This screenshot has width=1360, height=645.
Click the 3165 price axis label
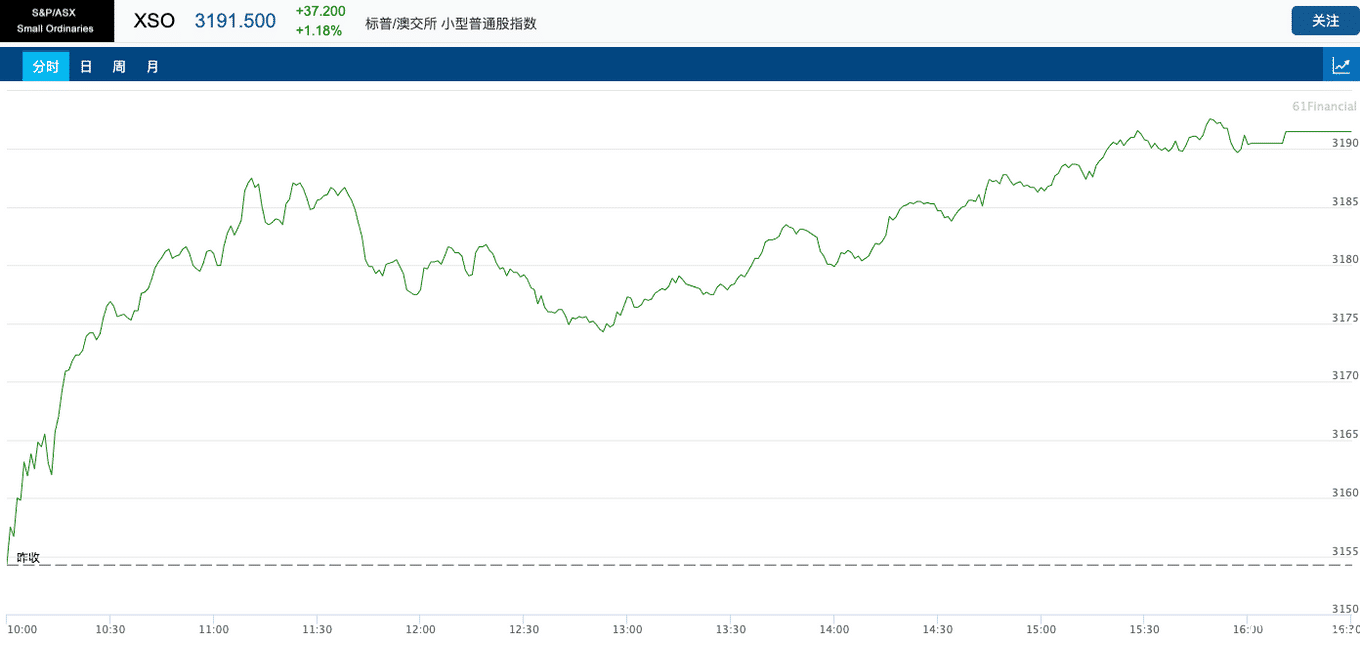[x=1345, y=434]
